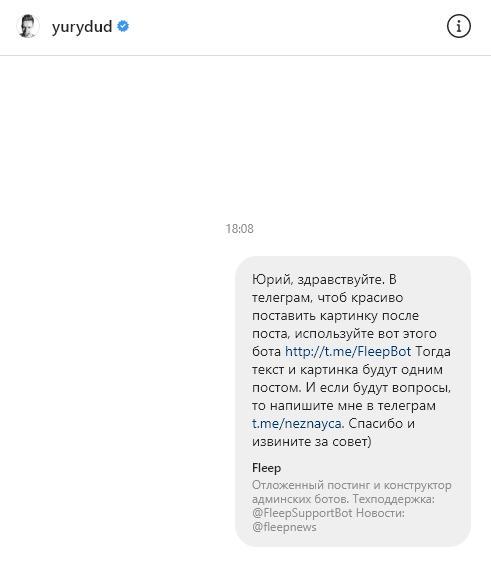491x569 pixels.
Task: Click the @FleepSupportBot mention in the preview
Action: 302,513
